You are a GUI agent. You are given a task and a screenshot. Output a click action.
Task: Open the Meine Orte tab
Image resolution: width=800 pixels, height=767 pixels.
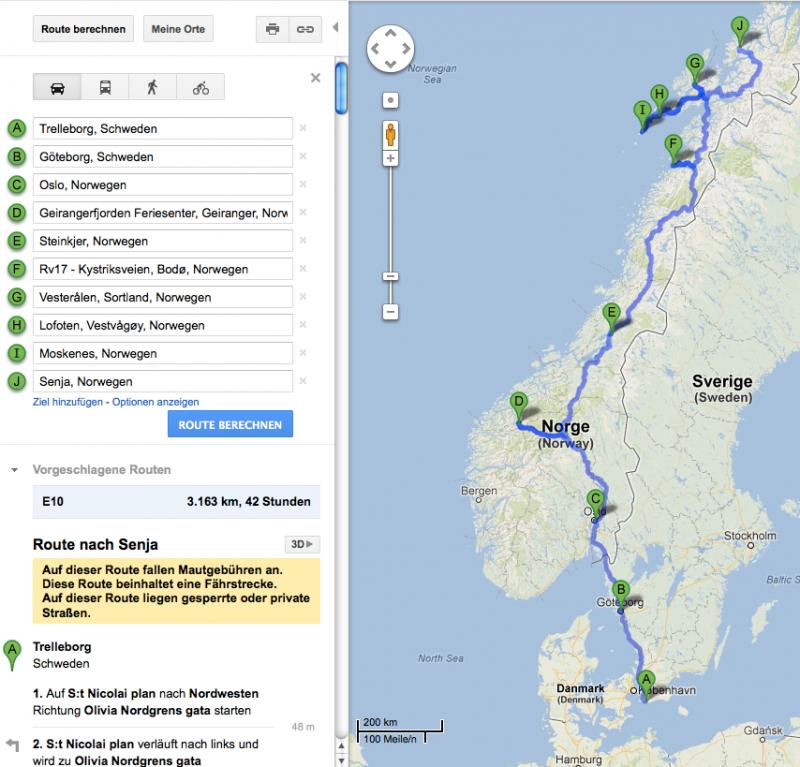178,29
